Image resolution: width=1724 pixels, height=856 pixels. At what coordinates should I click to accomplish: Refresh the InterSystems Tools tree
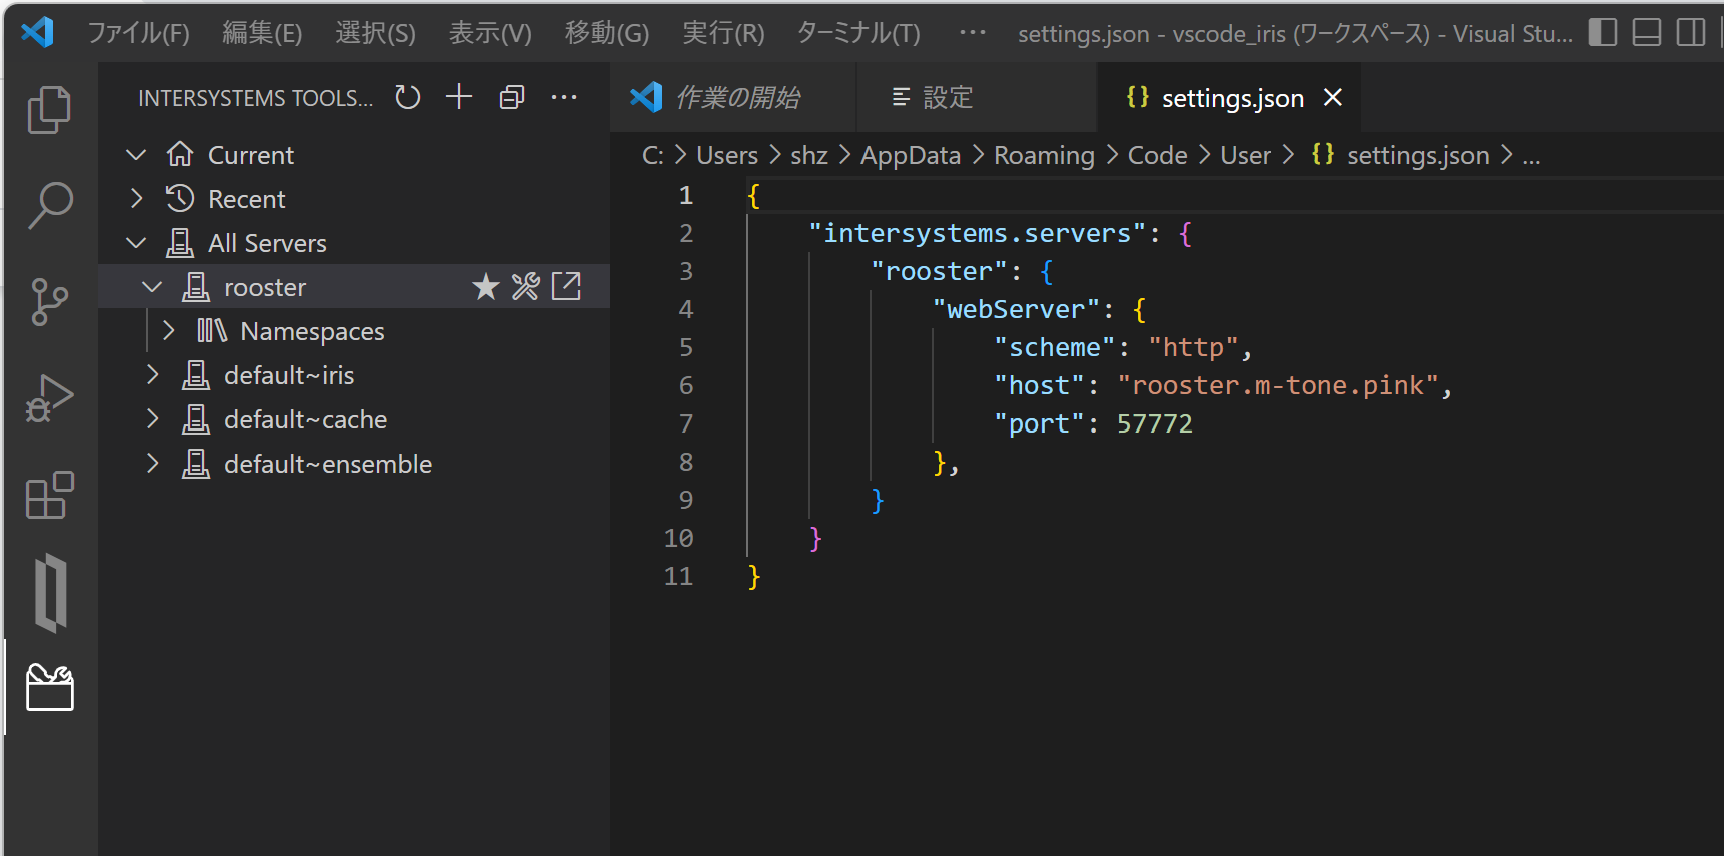click(x=407, y=97)
